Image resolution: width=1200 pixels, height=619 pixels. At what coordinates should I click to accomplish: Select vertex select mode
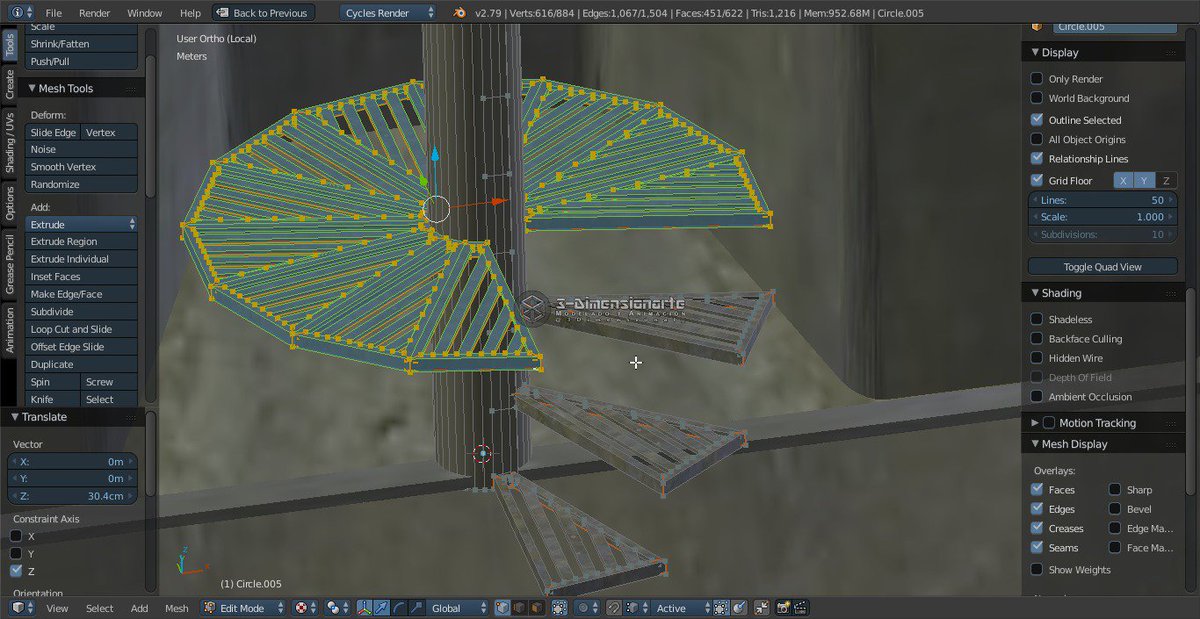pos(502,608)
